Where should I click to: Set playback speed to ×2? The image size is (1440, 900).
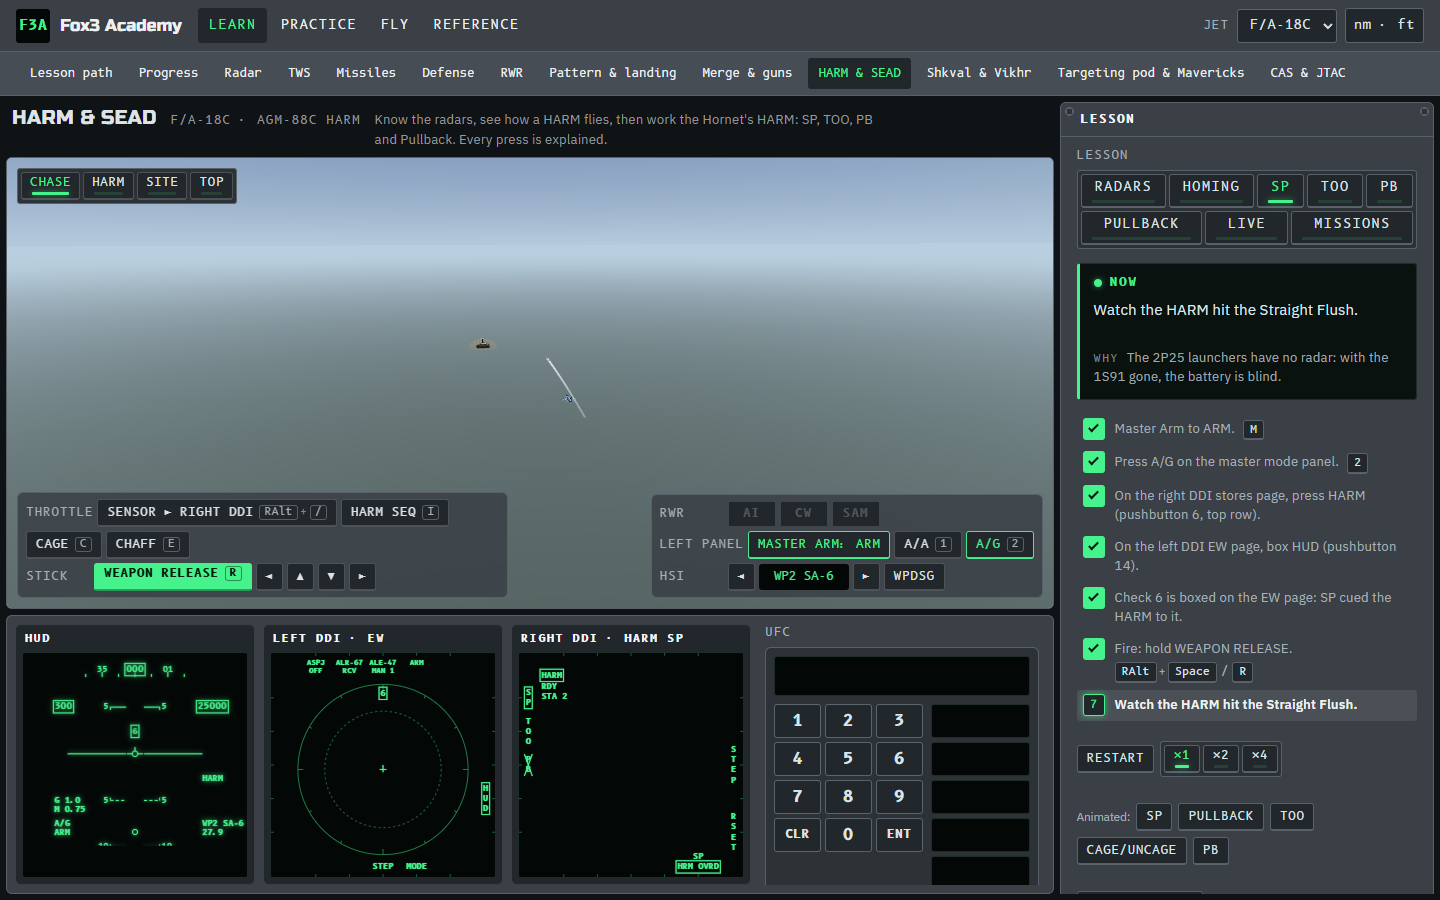point(1220,758)
